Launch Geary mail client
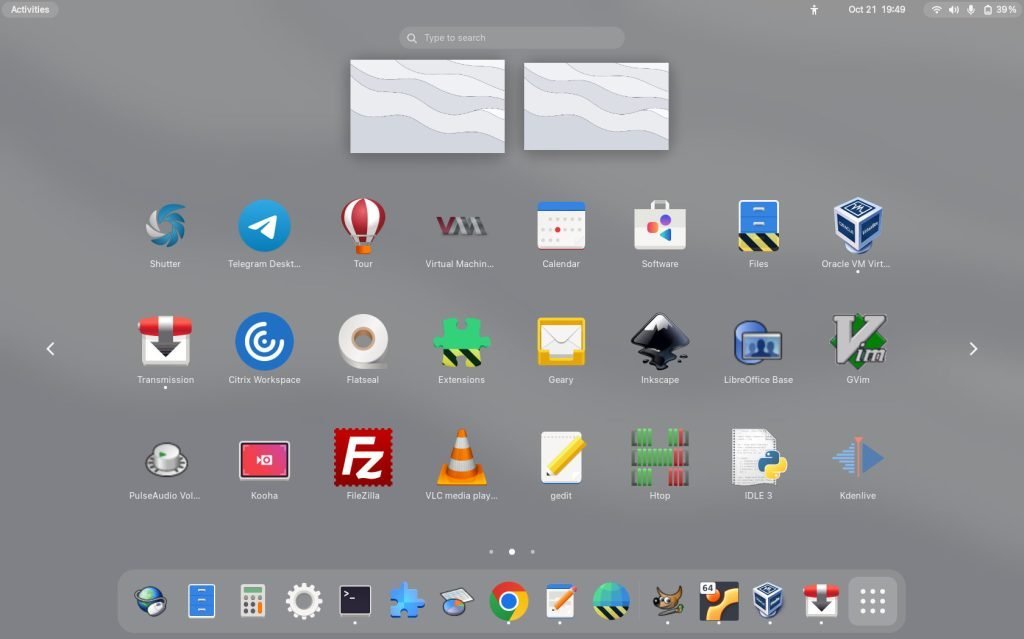This screenshot has width=1024, height=639. (561, 341)
